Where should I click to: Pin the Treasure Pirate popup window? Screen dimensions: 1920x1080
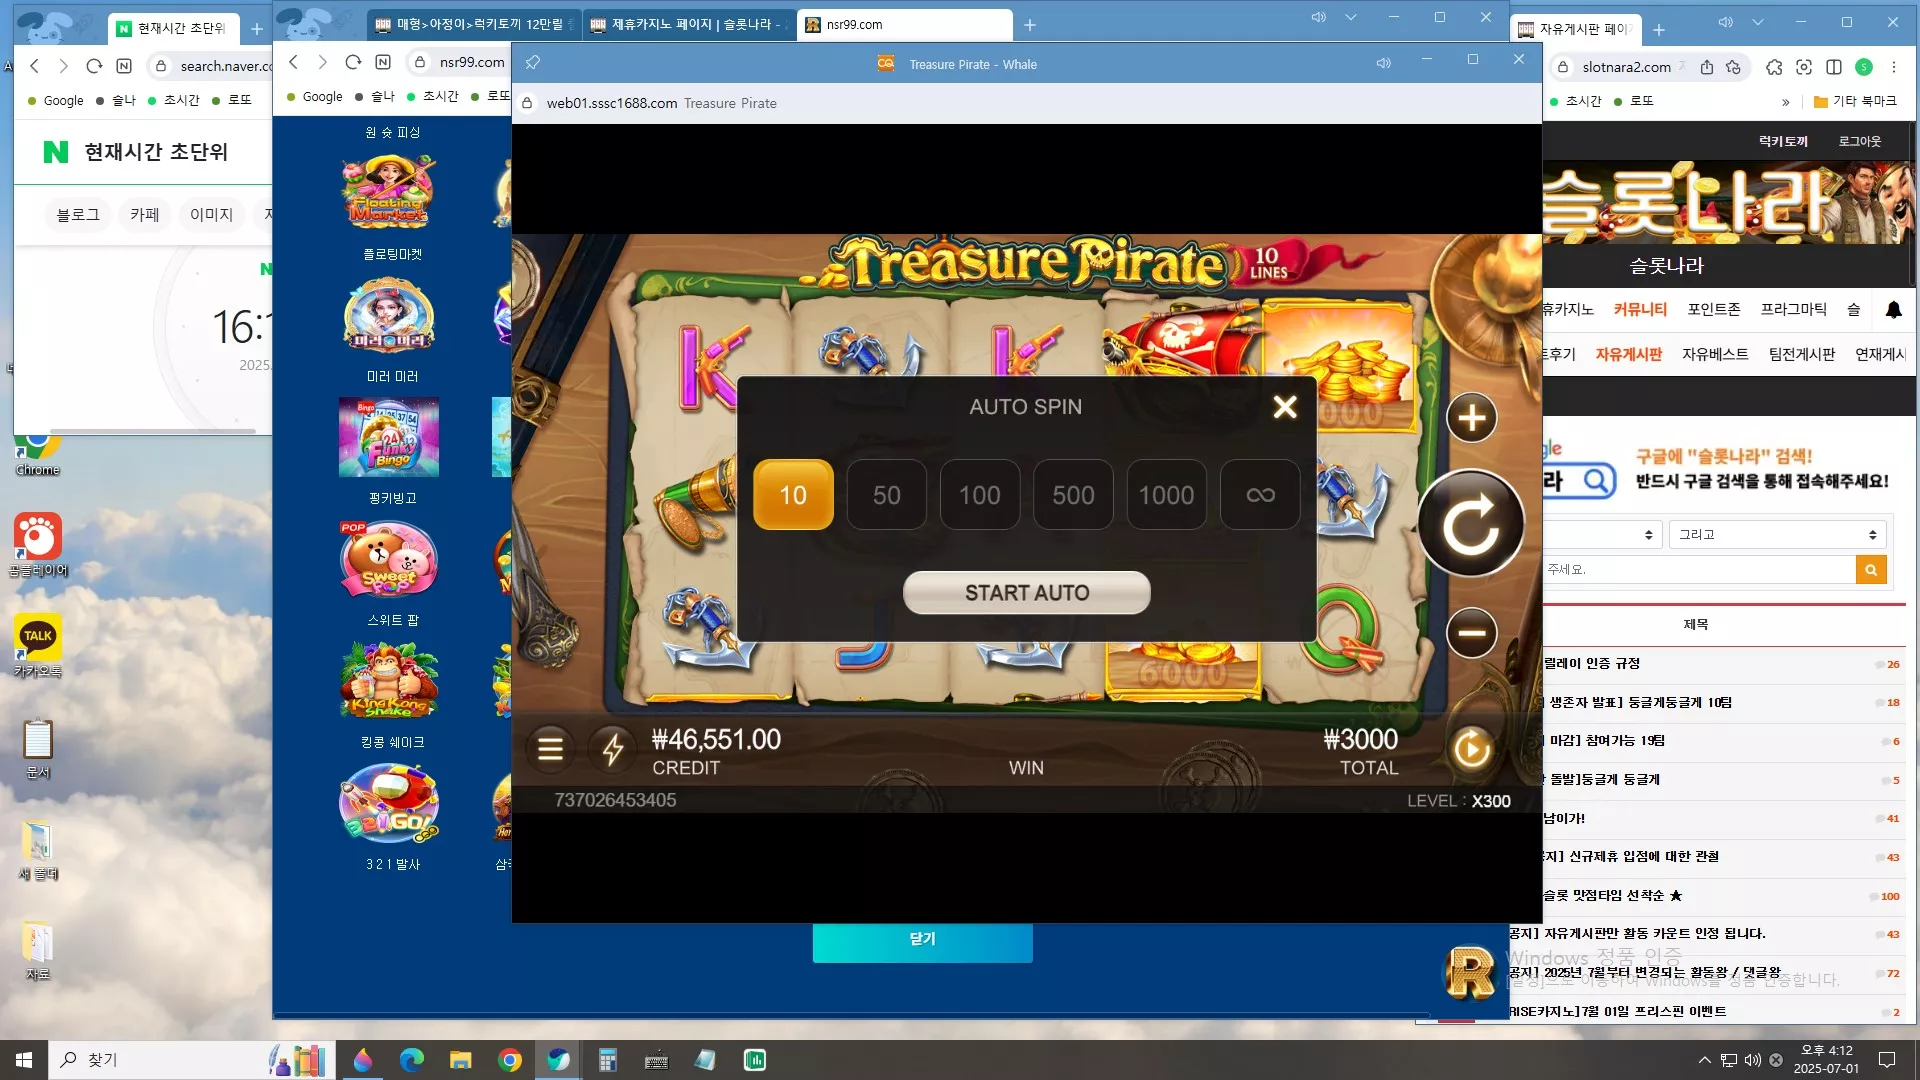point(533,63)
